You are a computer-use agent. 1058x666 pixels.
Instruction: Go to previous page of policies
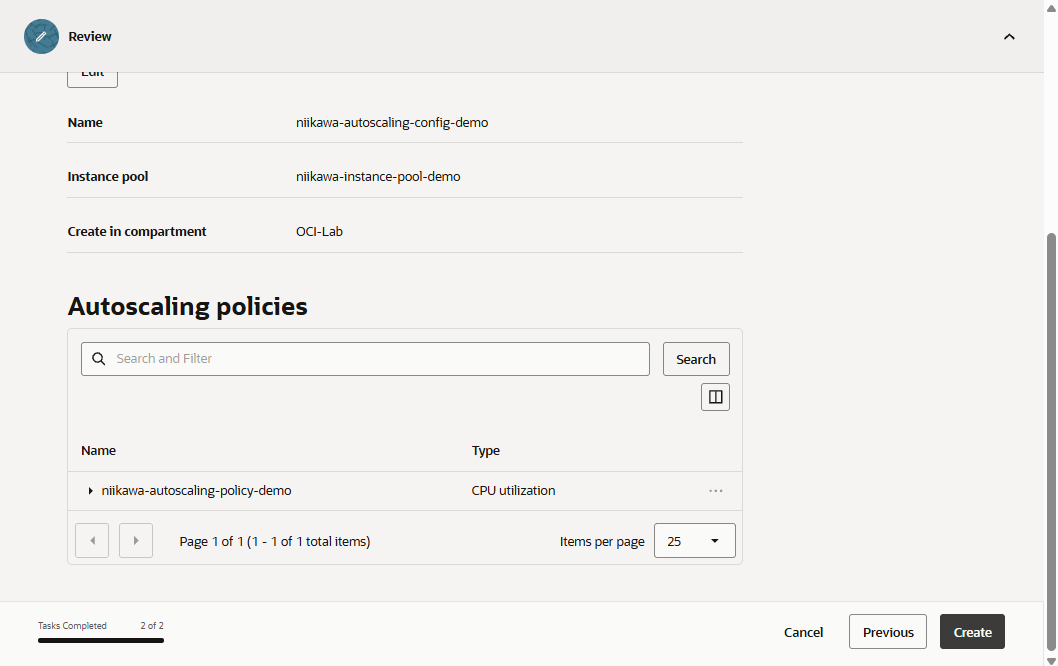(x=92, y=541)
